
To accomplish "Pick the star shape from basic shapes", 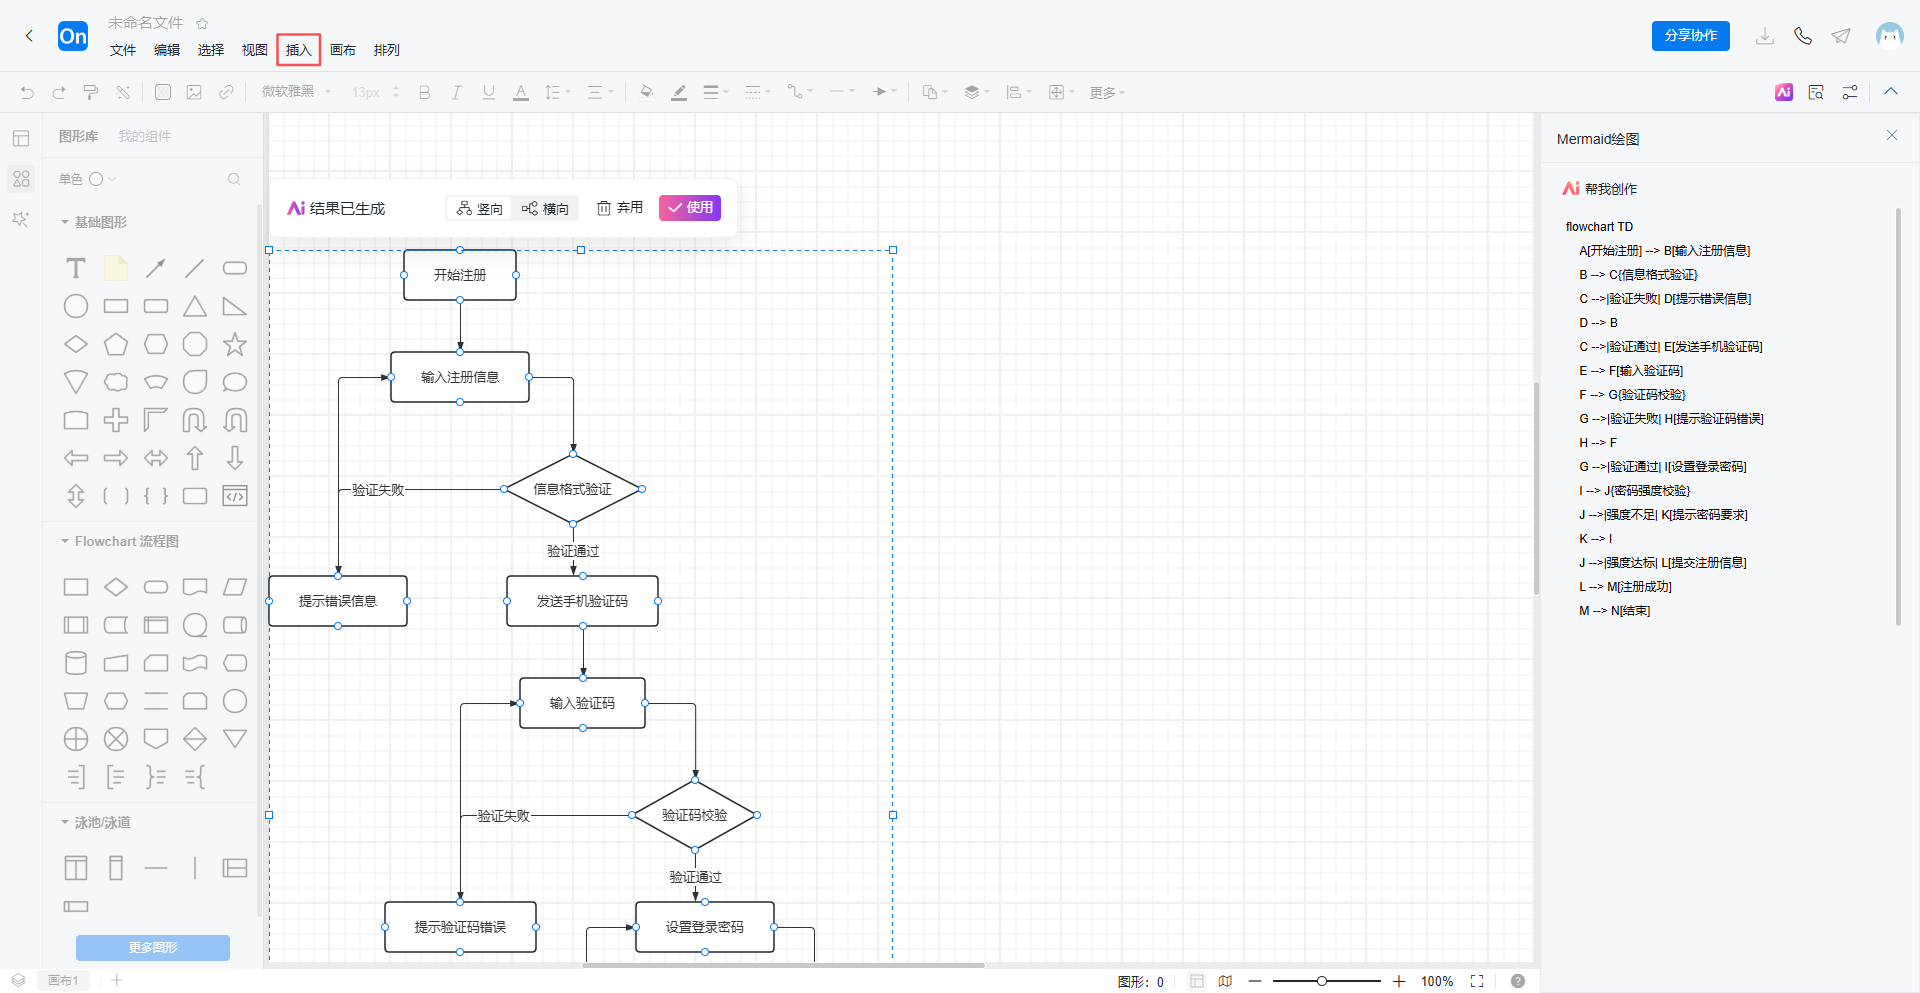I will click(x=235, y=344).
